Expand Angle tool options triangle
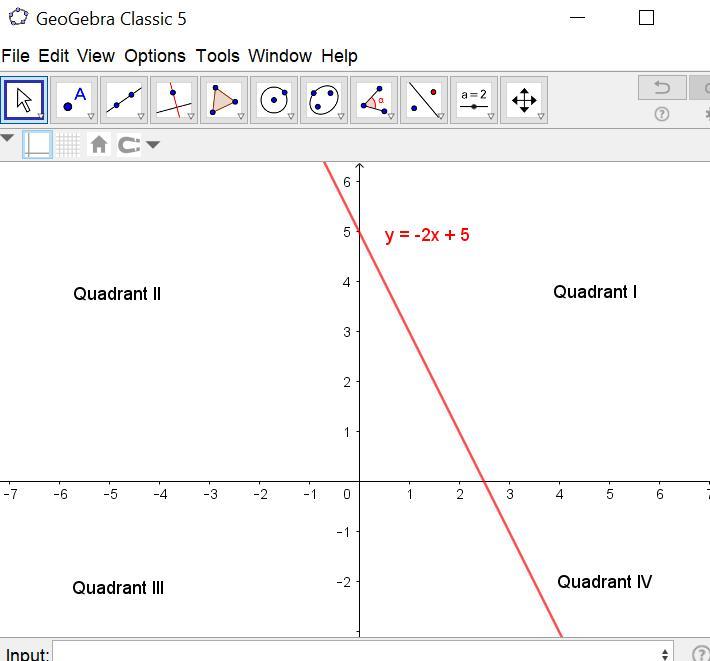This screenshot has width=710, height=661. (x=391, y=116)
